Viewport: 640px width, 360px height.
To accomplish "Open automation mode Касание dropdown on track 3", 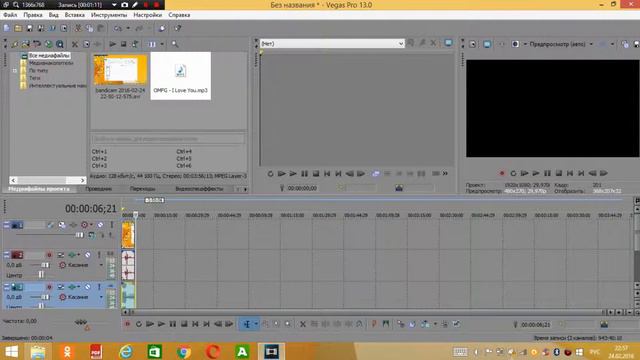I will tap(101, 297).
